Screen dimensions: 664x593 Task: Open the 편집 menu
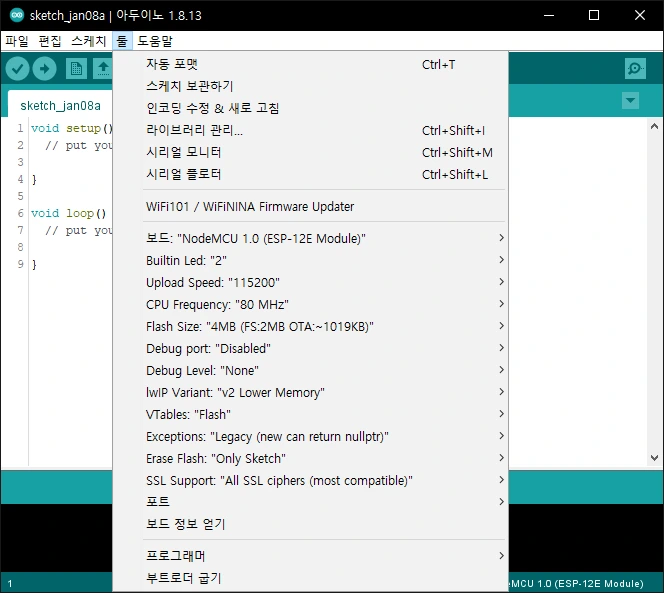tap(50, 41)
